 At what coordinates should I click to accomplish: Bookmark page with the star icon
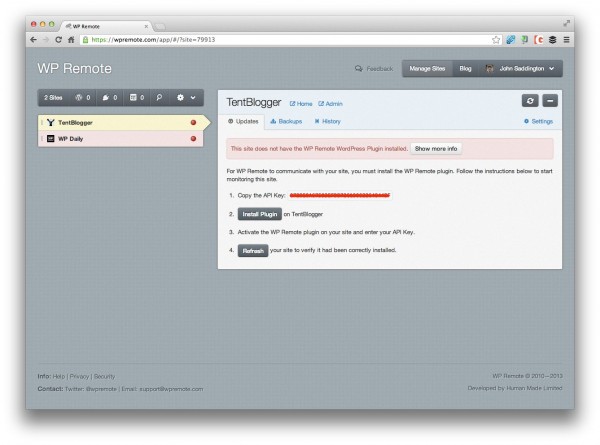496,40
